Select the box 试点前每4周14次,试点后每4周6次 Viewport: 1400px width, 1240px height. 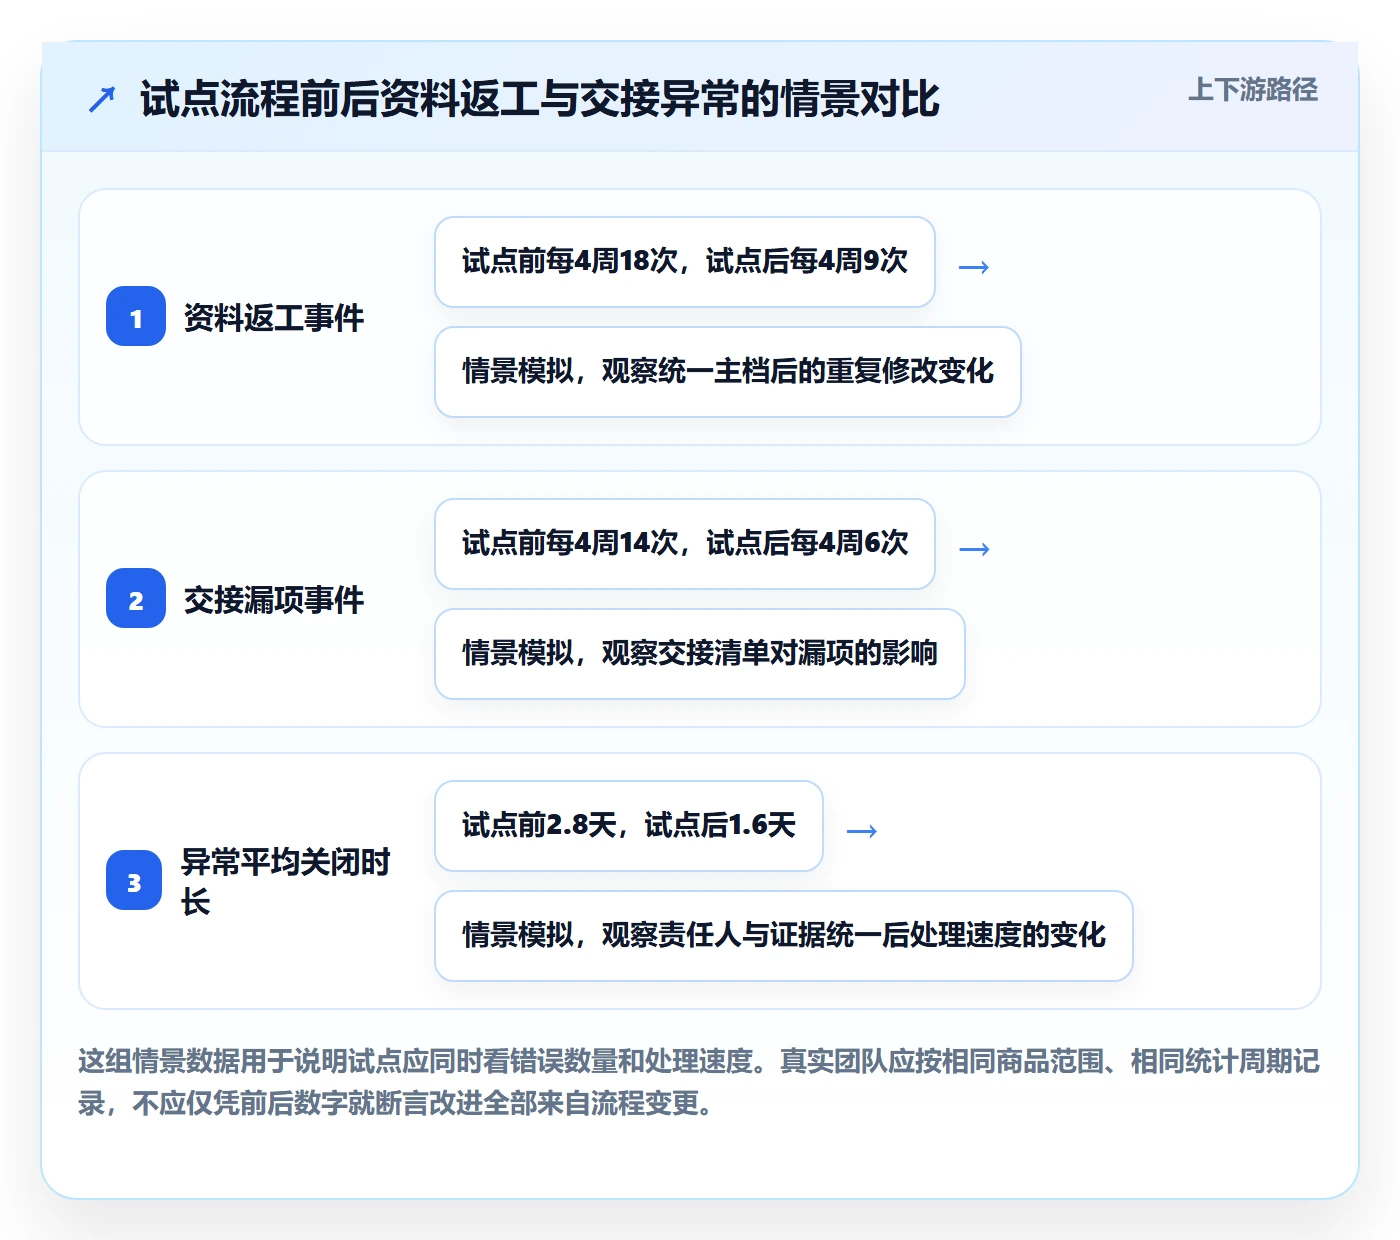click(685, 544)
